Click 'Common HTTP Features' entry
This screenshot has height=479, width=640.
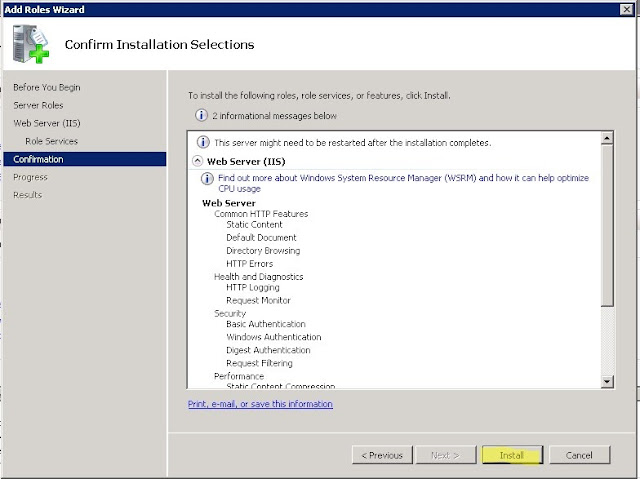261,214
